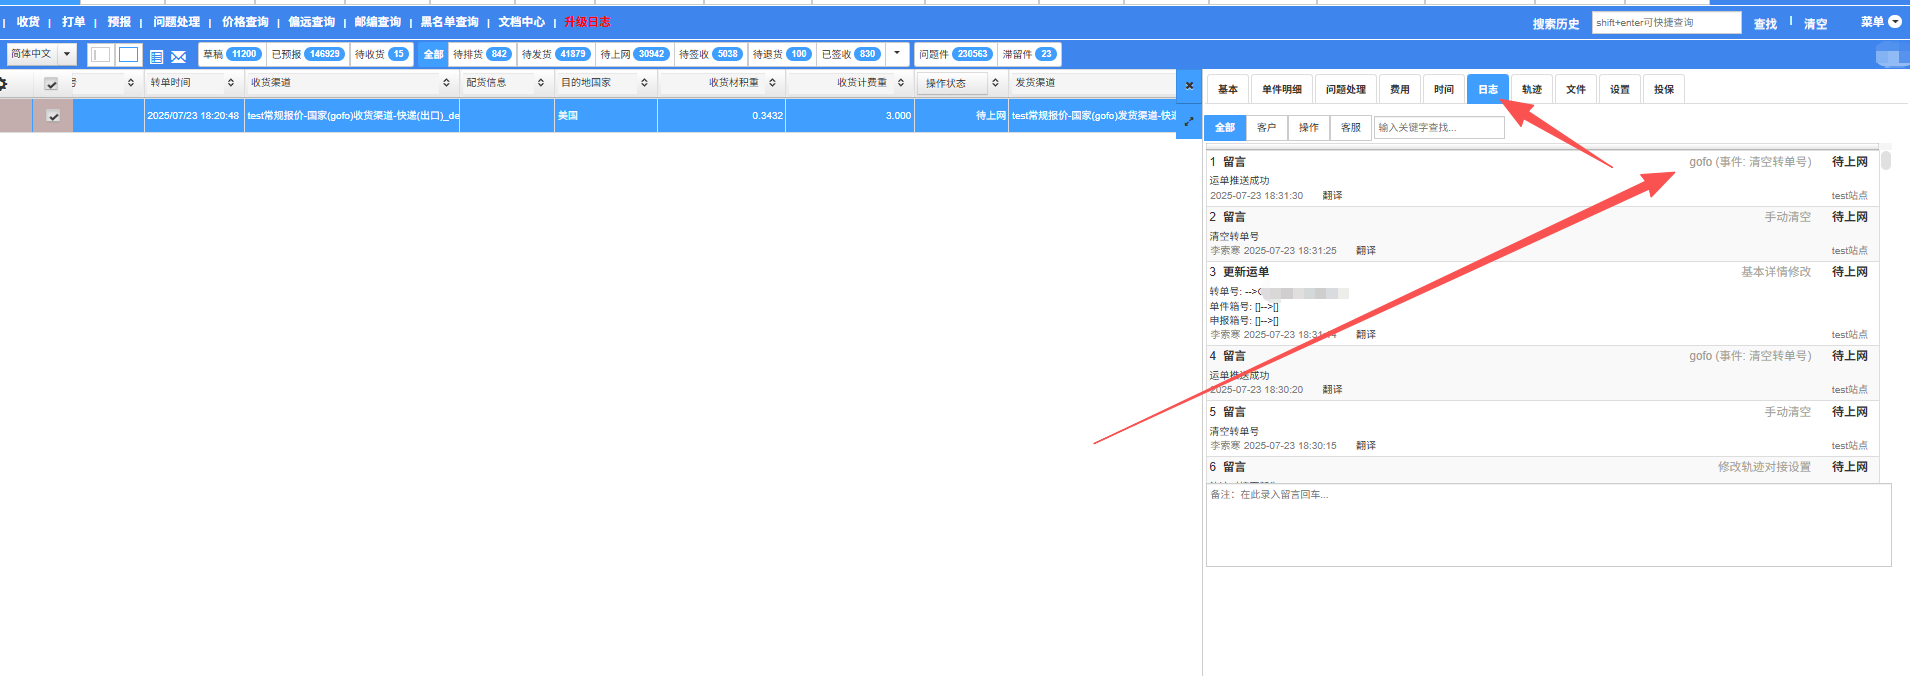The image size is (1910, 676).
Task: Open the list view icon in the toolbar
Action: coord(156,56)
